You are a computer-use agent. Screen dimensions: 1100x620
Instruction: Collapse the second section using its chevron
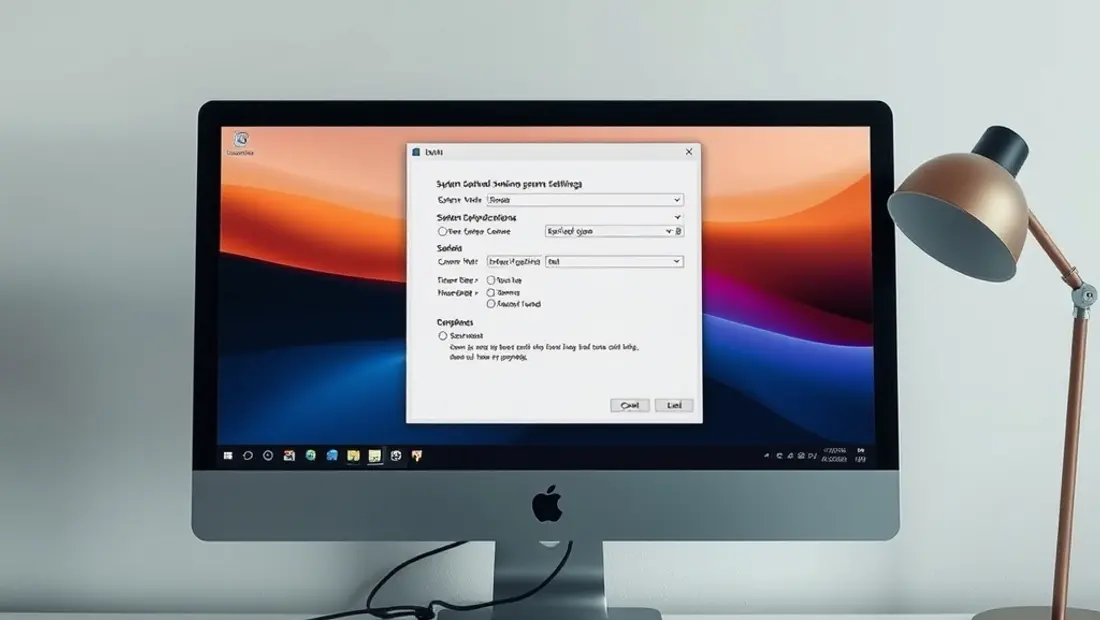[677, 217]
